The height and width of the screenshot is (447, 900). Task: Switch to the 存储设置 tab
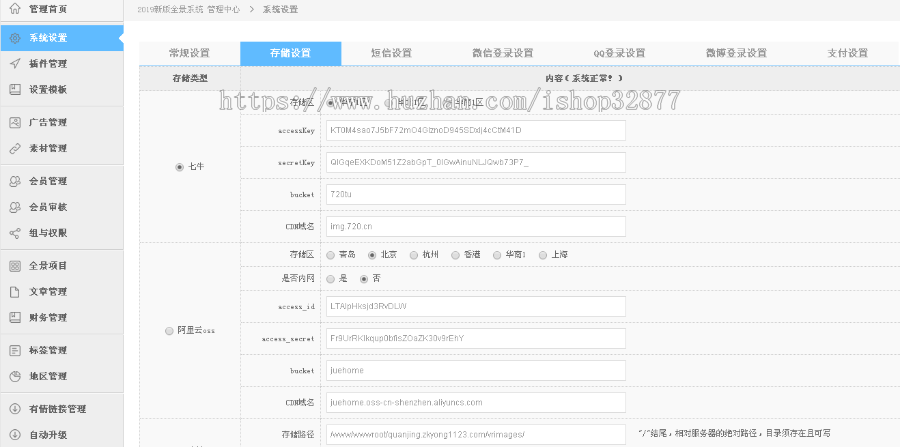click(290, 53)
